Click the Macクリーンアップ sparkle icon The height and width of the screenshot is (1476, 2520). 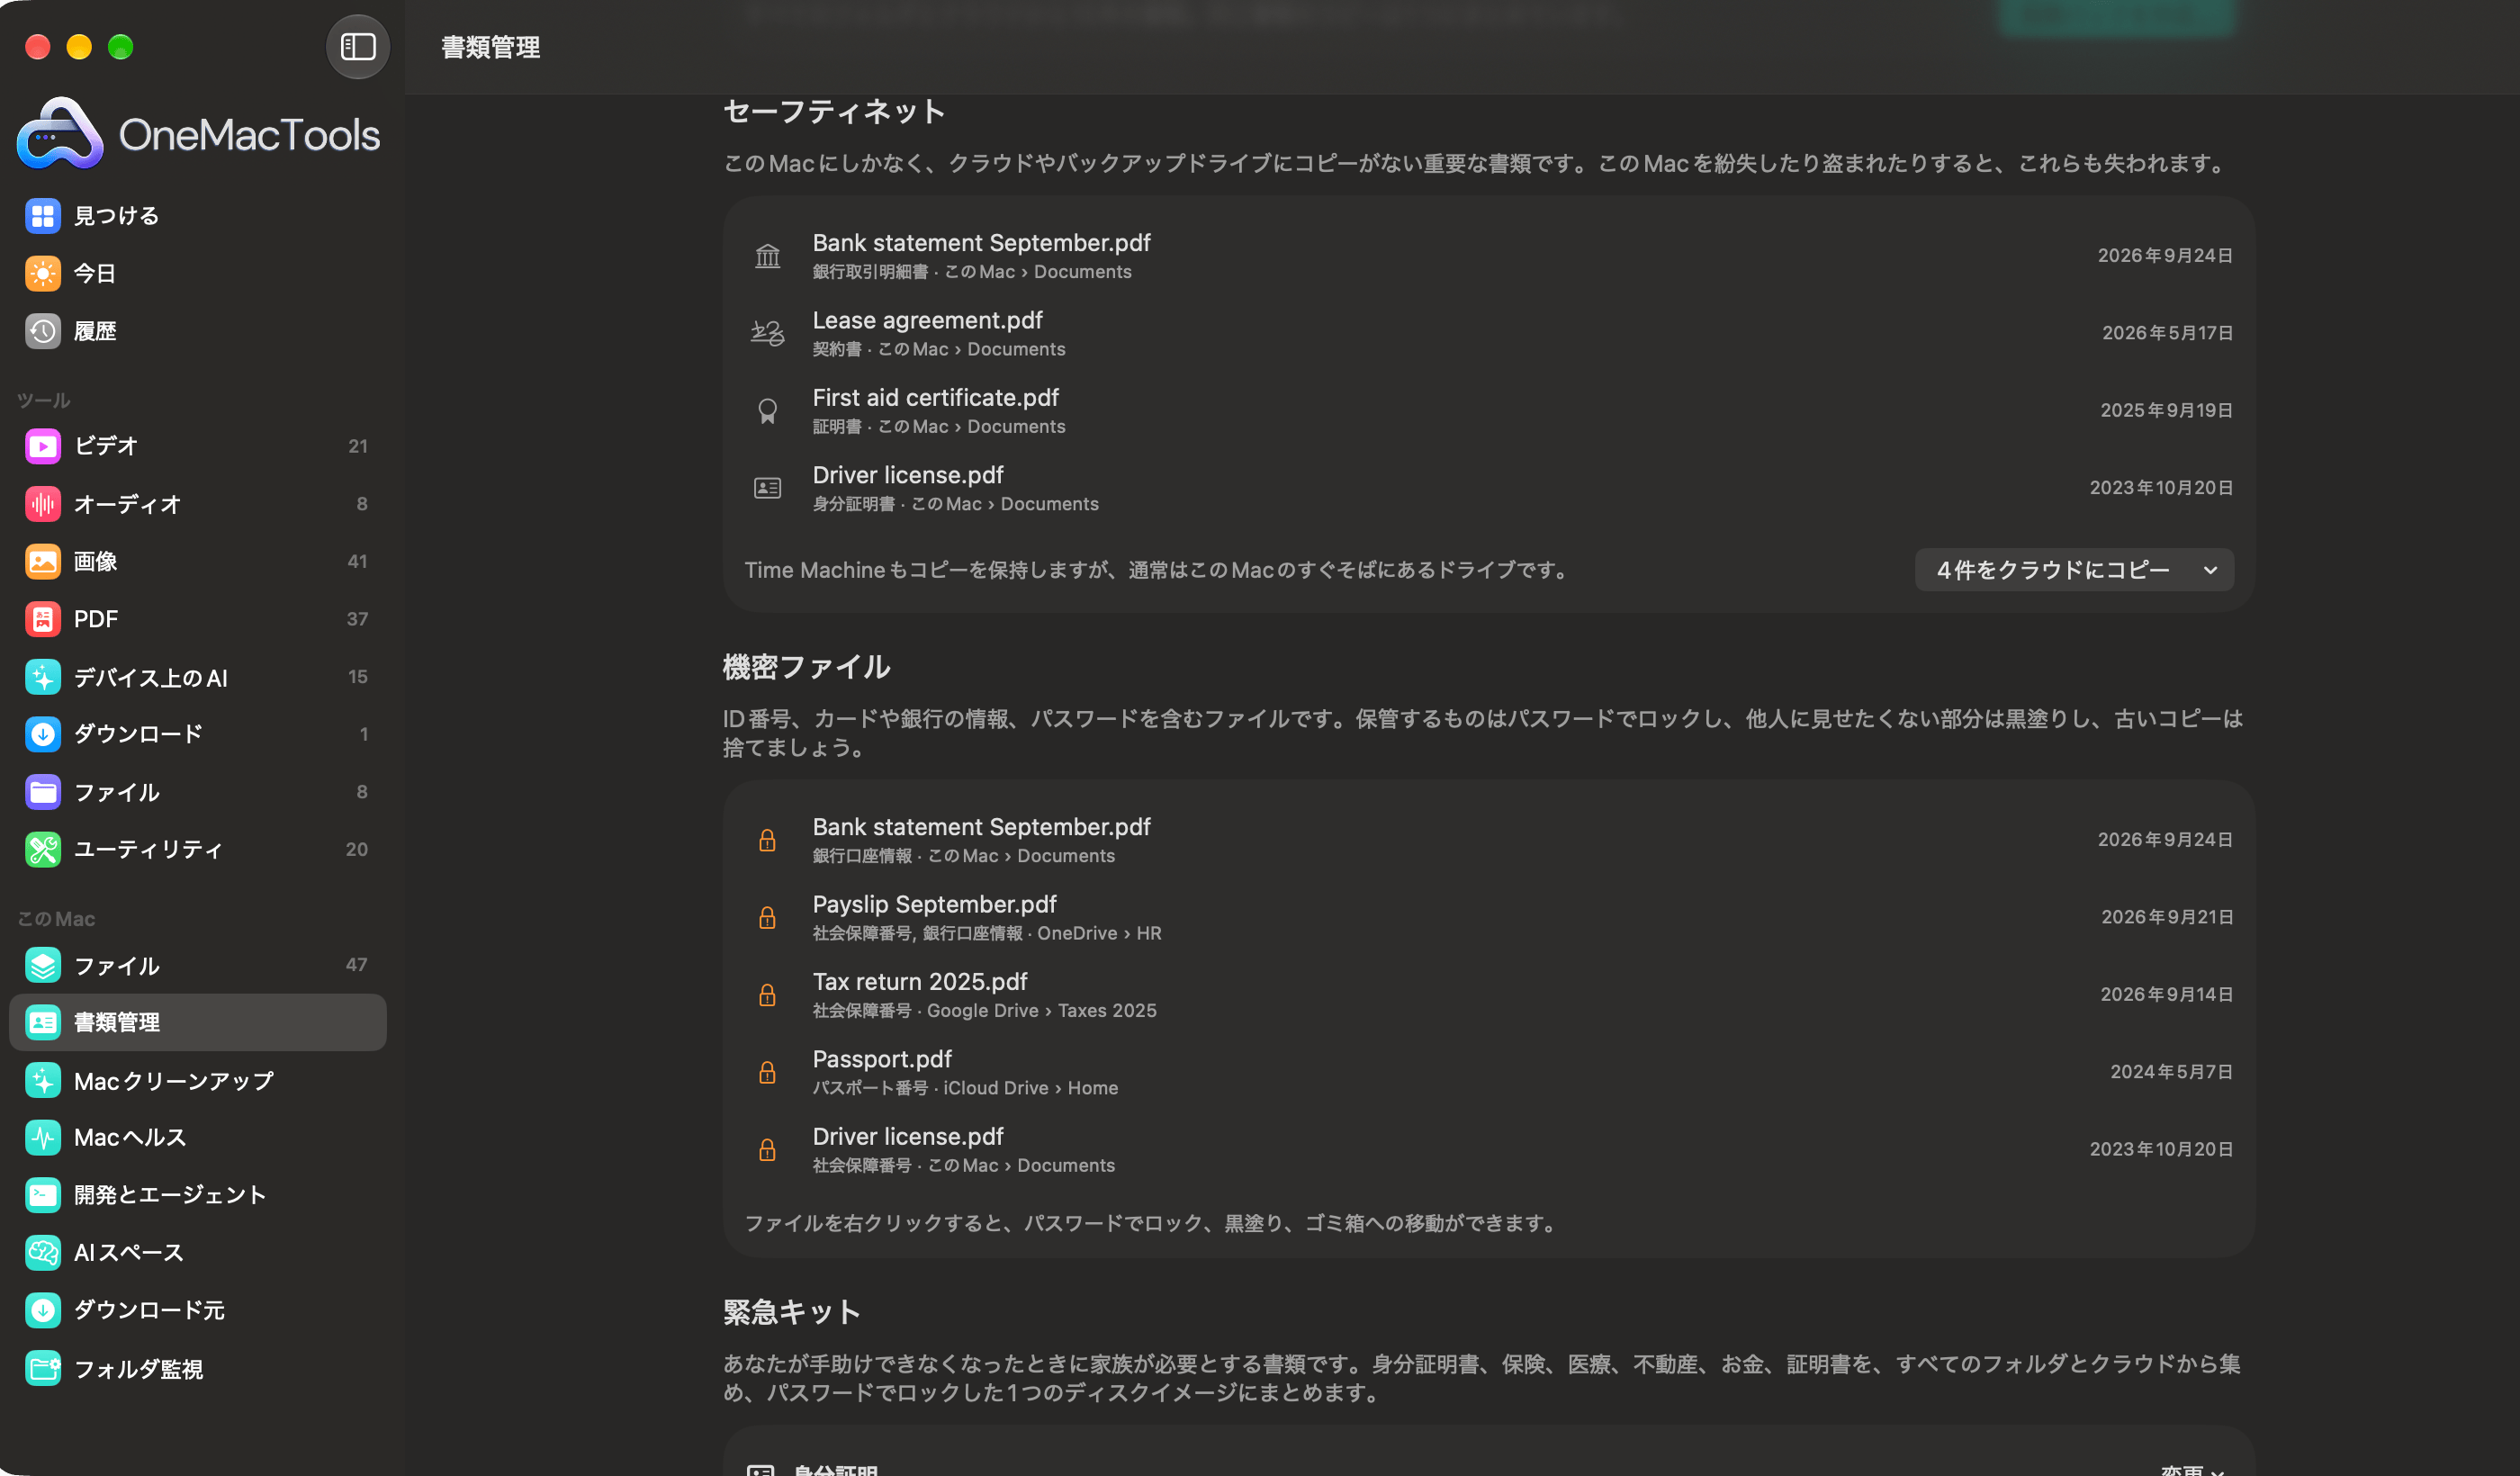(x=43, y=1080)
